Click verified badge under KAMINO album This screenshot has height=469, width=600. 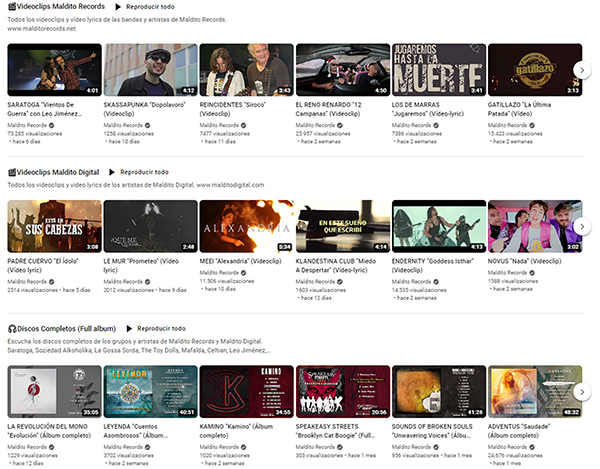[x=243, y=447]
